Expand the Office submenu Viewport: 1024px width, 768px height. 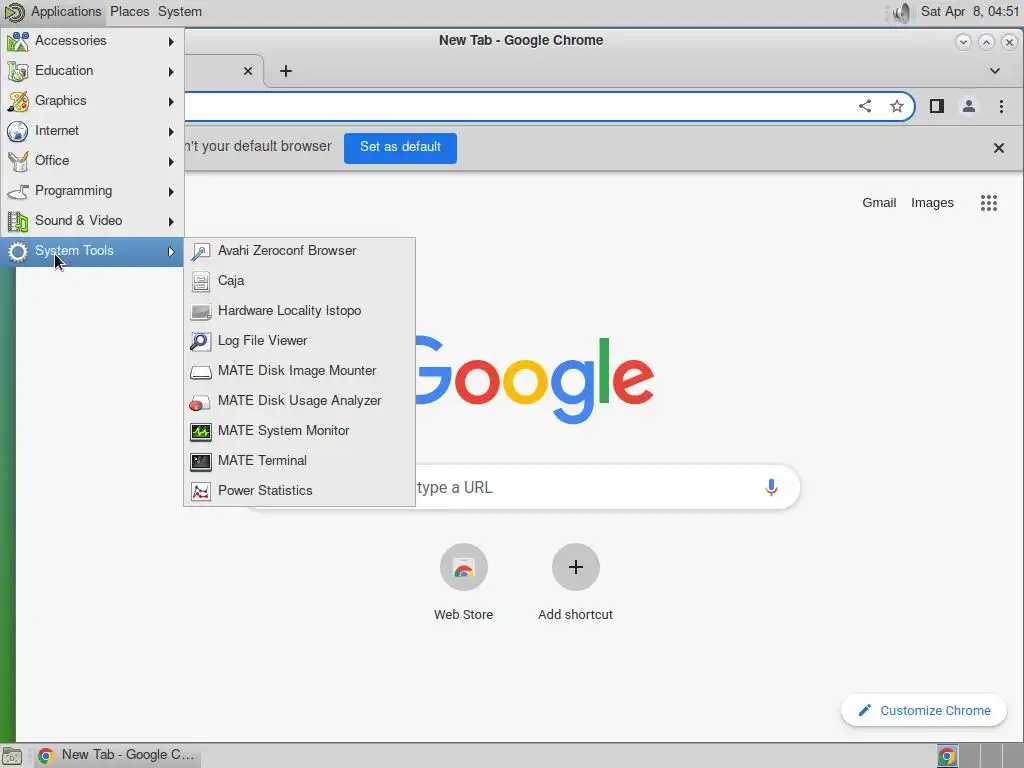[92, 161]
